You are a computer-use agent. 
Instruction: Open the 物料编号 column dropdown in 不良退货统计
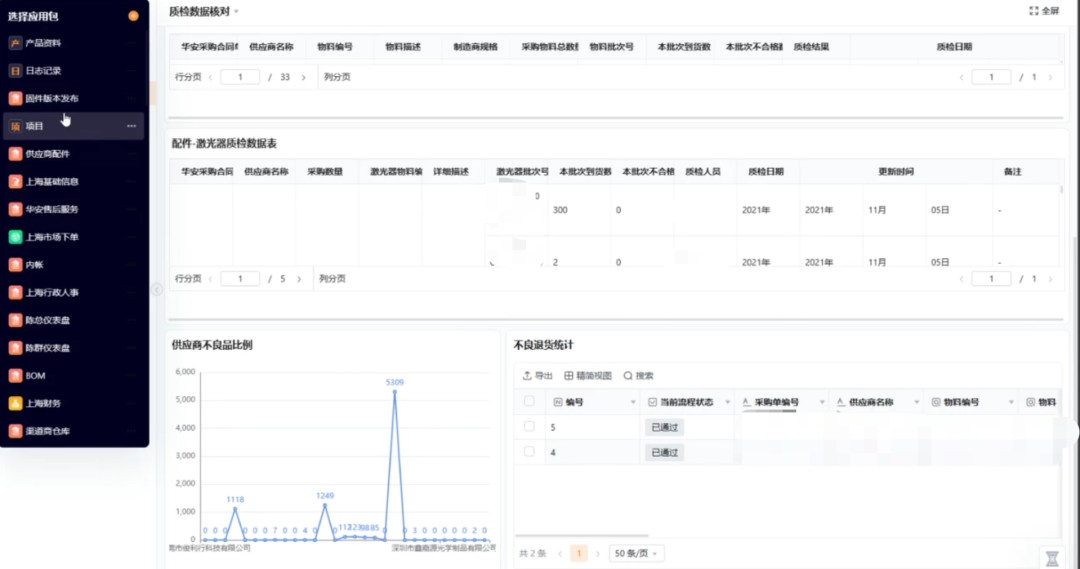pos(1010,402)
